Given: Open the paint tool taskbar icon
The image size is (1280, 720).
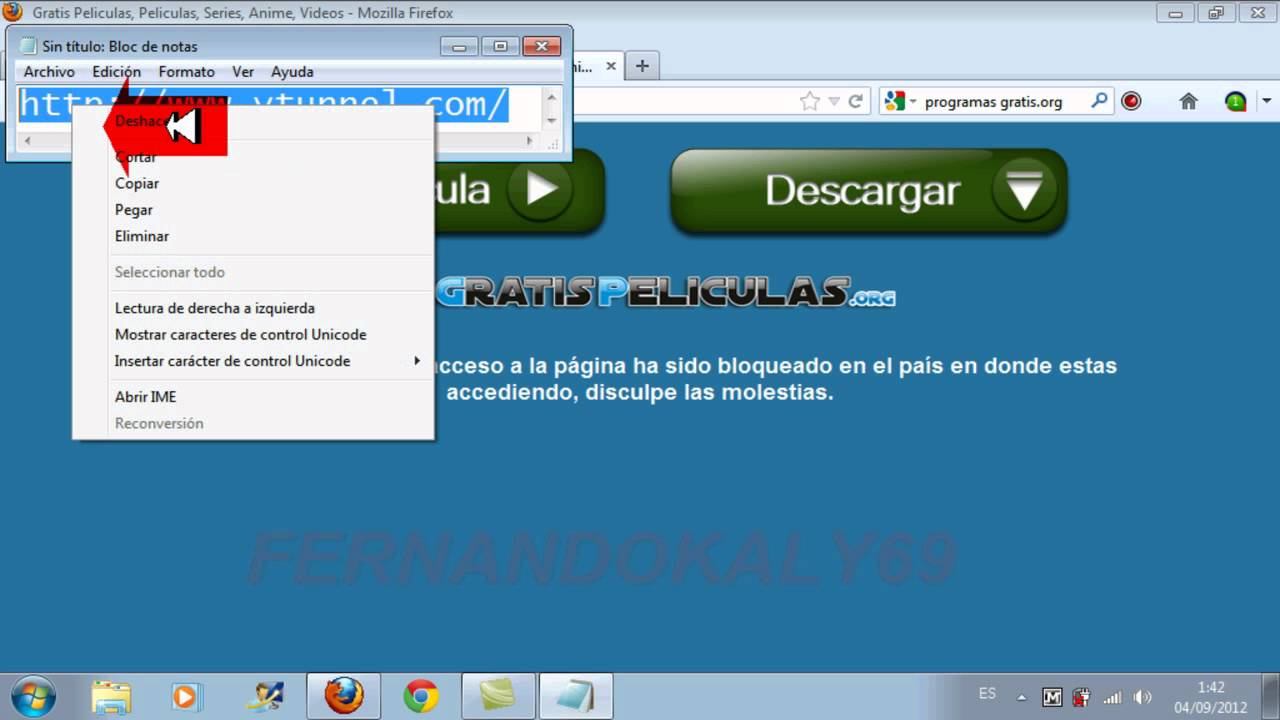Looking at the screenshot, I should 266,696.
